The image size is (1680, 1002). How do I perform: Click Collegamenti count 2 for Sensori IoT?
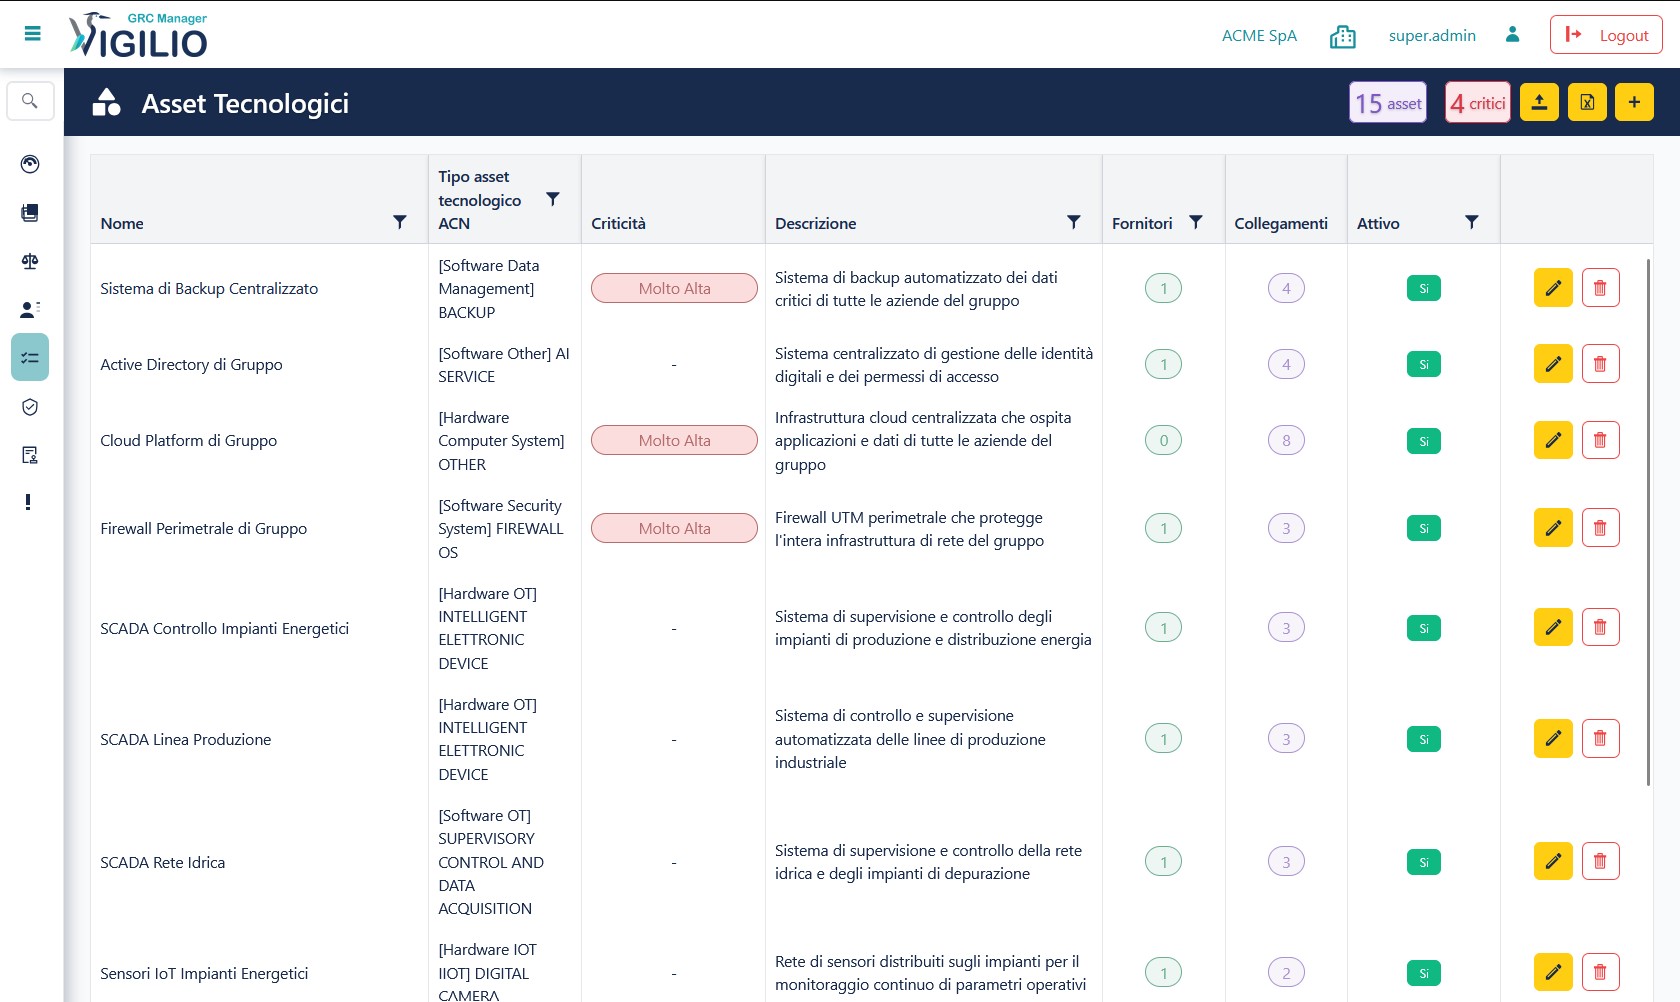click(1286, 972)
